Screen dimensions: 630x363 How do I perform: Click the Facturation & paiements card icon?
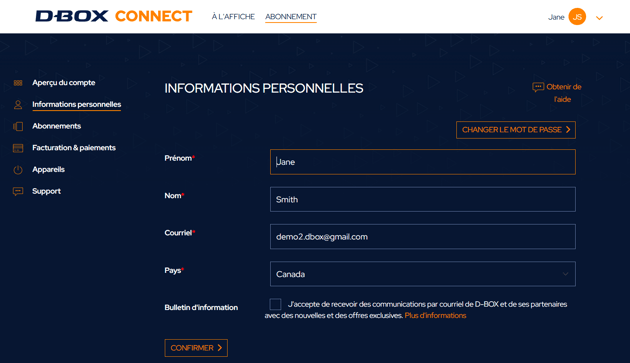[18, 148]
